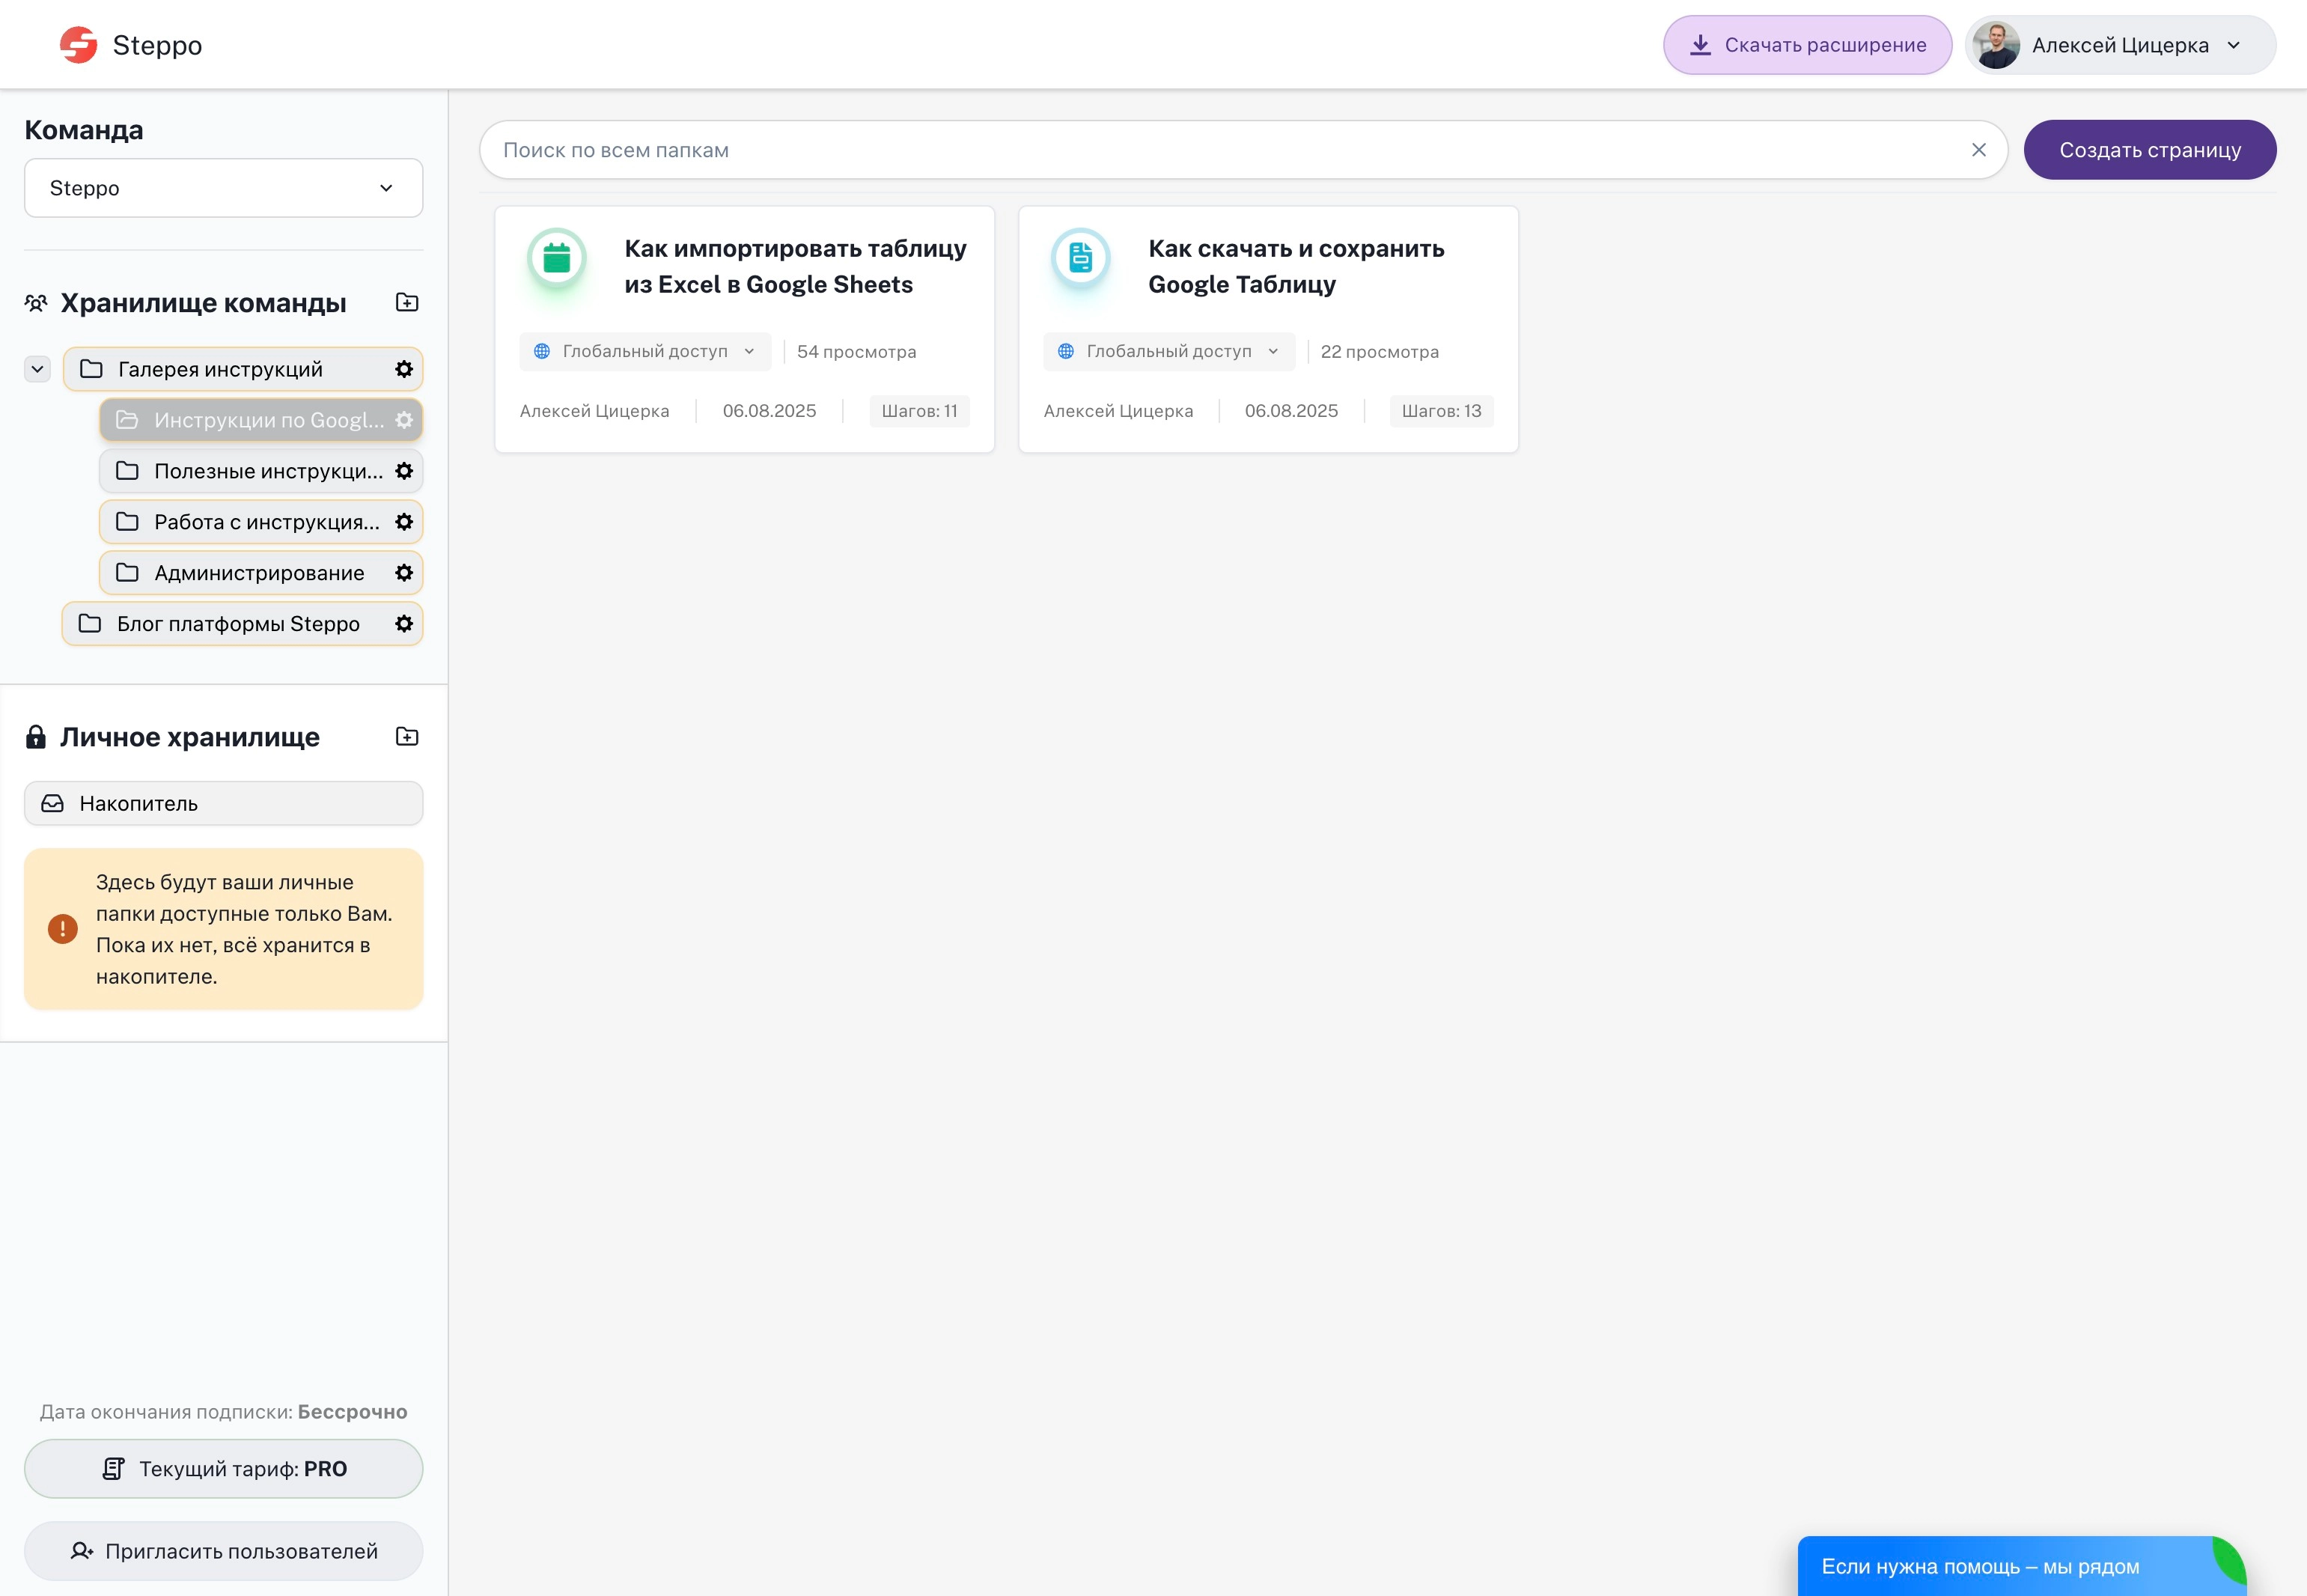Click Пригласить пользователей button
Viewport: 2307px width, 1596px height.
coord(223,1551)
